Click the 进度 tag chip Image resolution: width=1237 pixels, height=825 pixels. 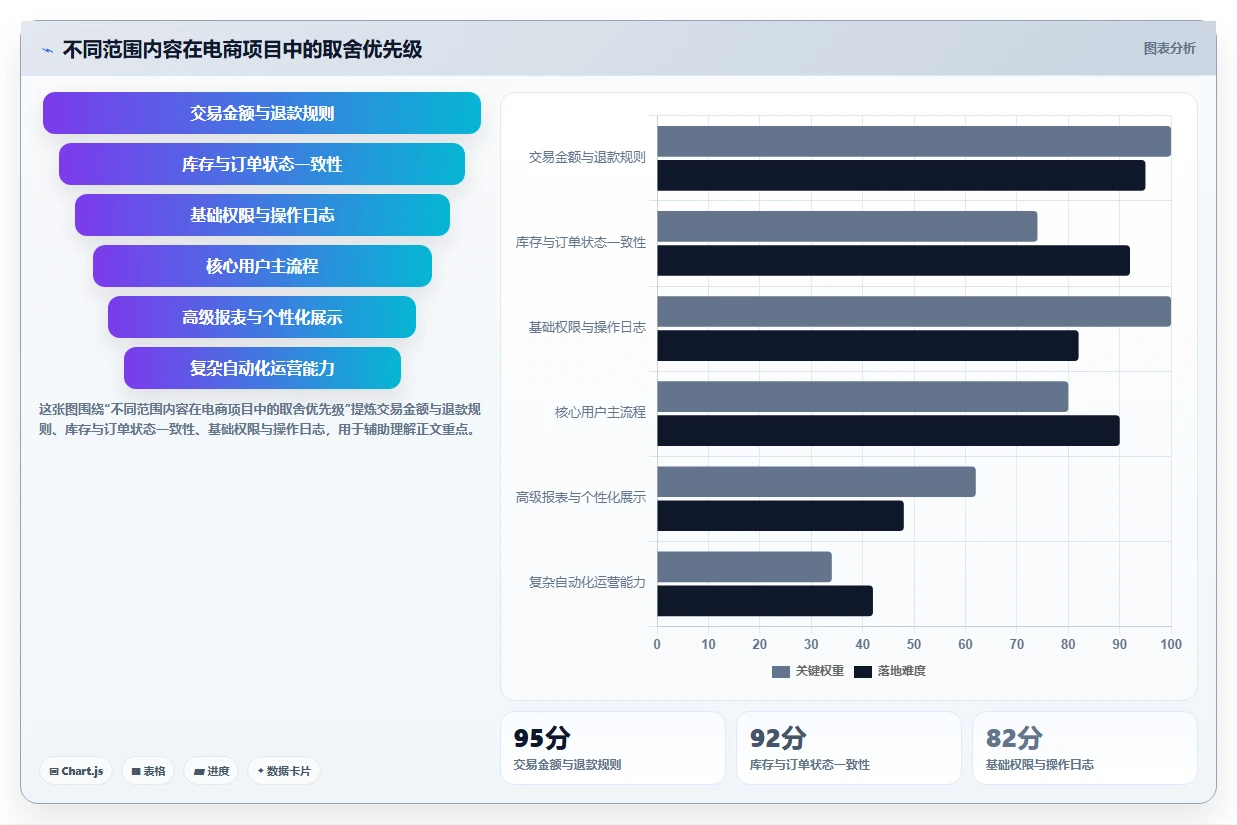coord(211,771)
